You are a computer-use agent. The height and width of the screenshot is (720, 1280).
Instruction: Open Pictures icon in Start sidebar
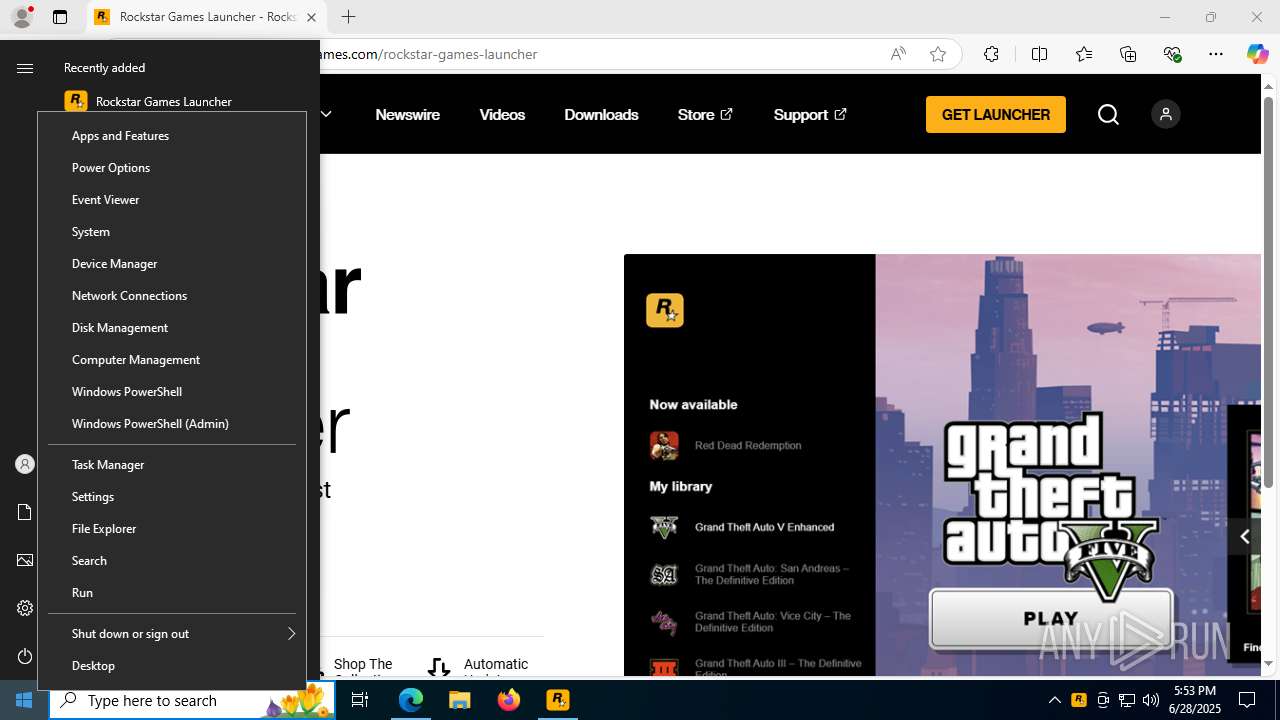point(25,560)
